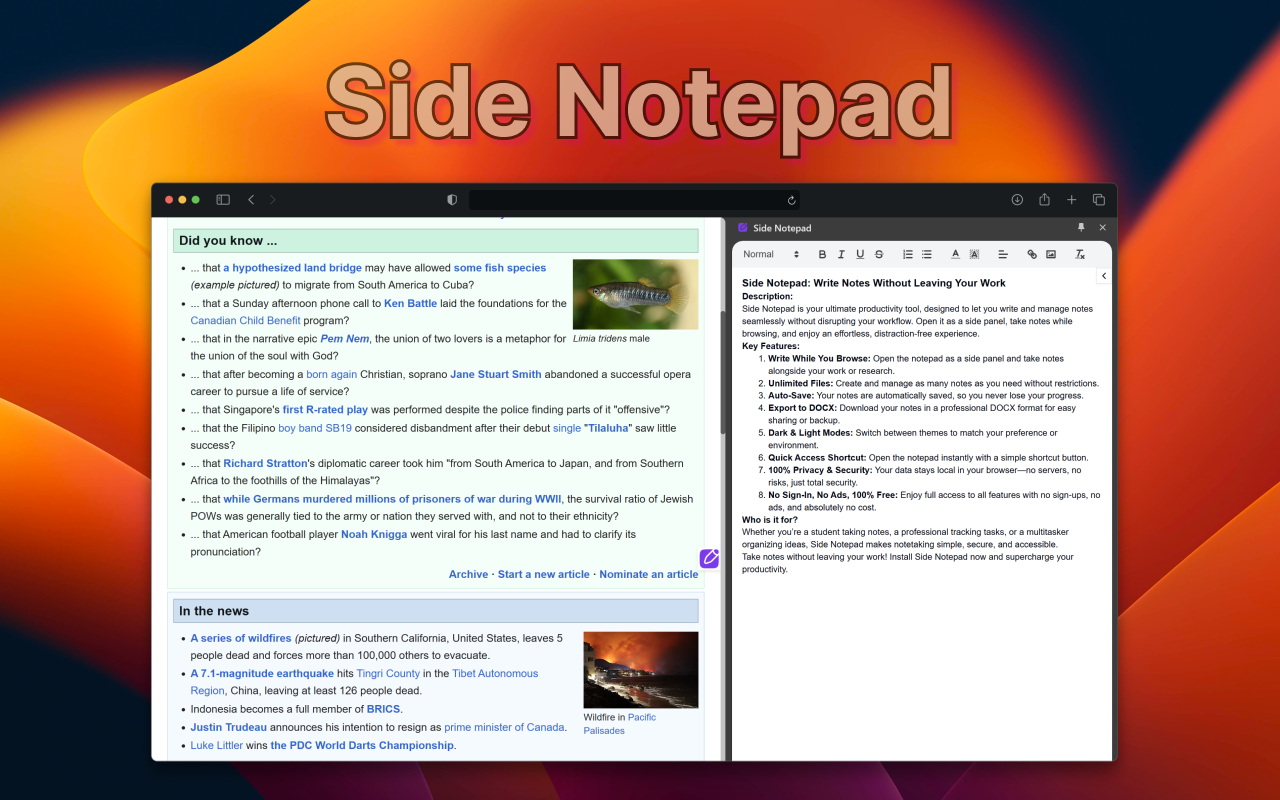
Task: Open the purple Side Notepad floating button
Action: (710, 558)
